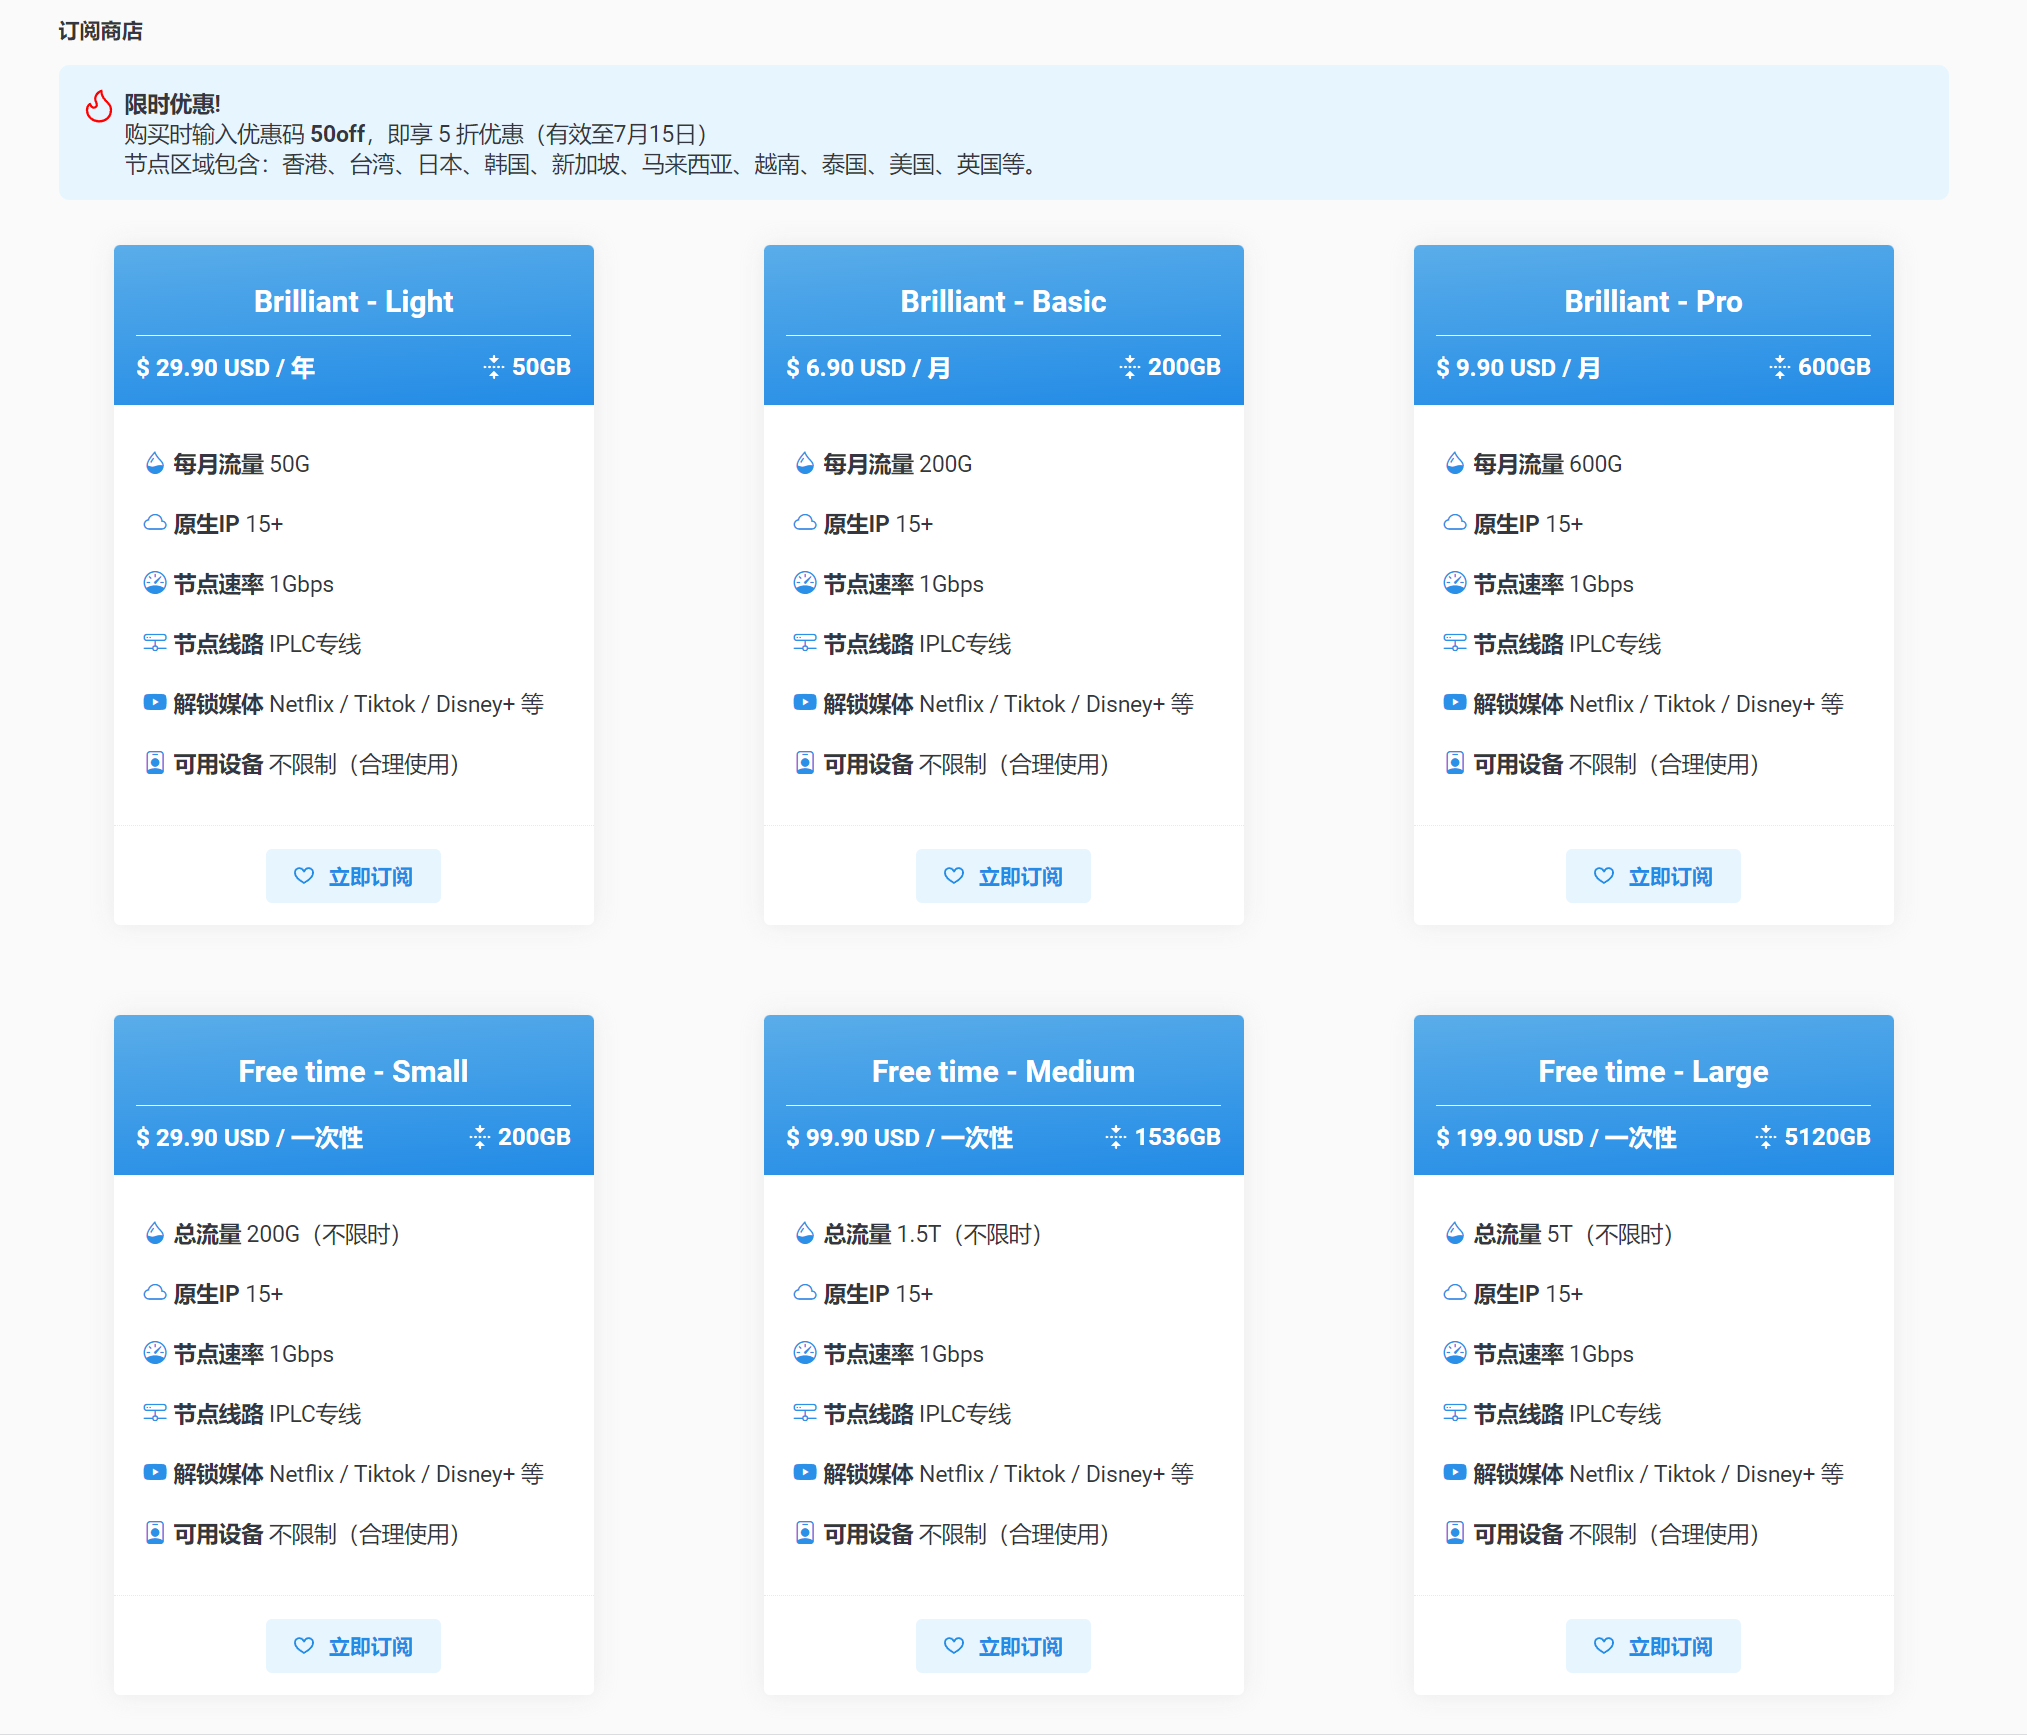The height and width of the screenshot is (1735, 2027).
Task: Click the Brilliant - Light card title
Action: coord(353,301)
